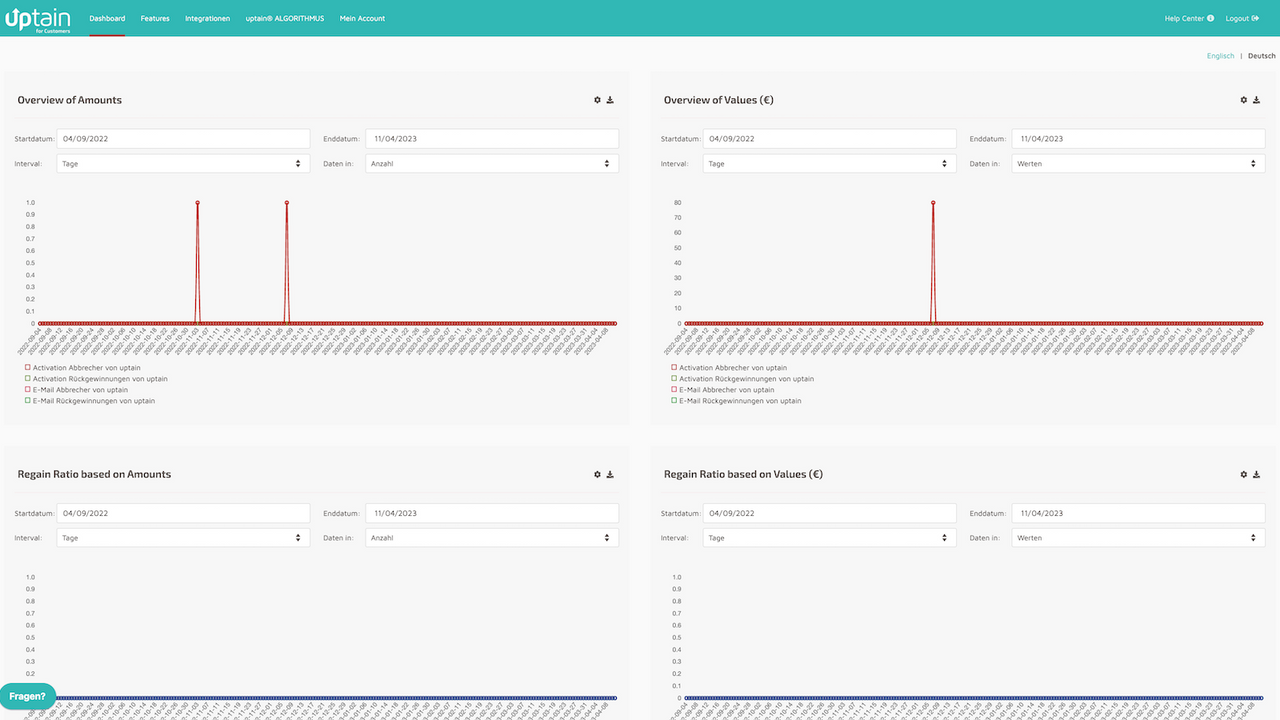Download the Overview of Values chart data
The height and width of the screenshot is (720, 1280).
(x=1257, y=100)
